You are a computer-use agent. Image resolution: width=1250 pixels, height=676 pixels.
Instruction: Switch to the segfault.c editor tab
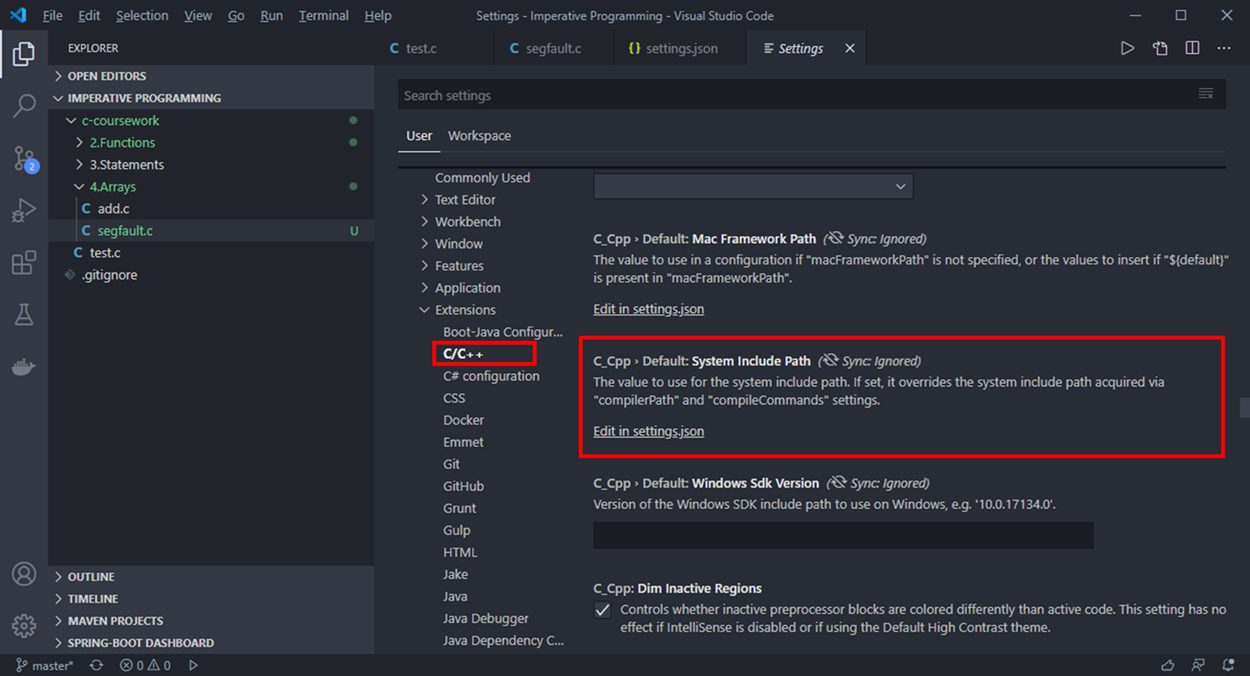[x=552, y=48]
